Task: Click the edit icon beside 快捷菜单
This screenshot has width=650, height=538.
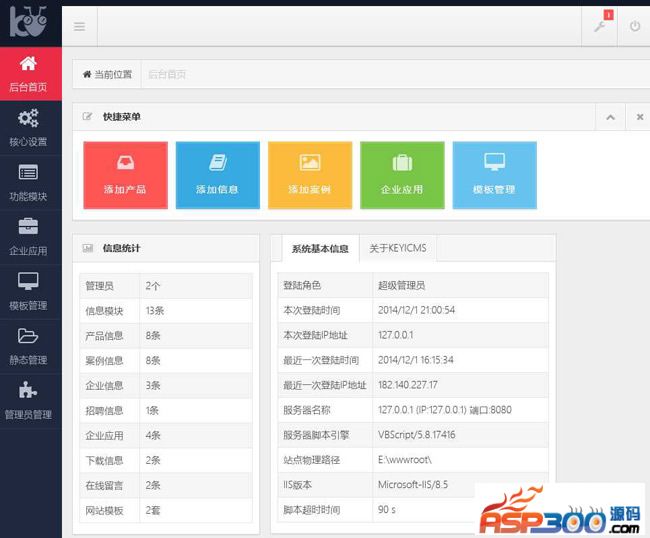Action: [87, 116]
